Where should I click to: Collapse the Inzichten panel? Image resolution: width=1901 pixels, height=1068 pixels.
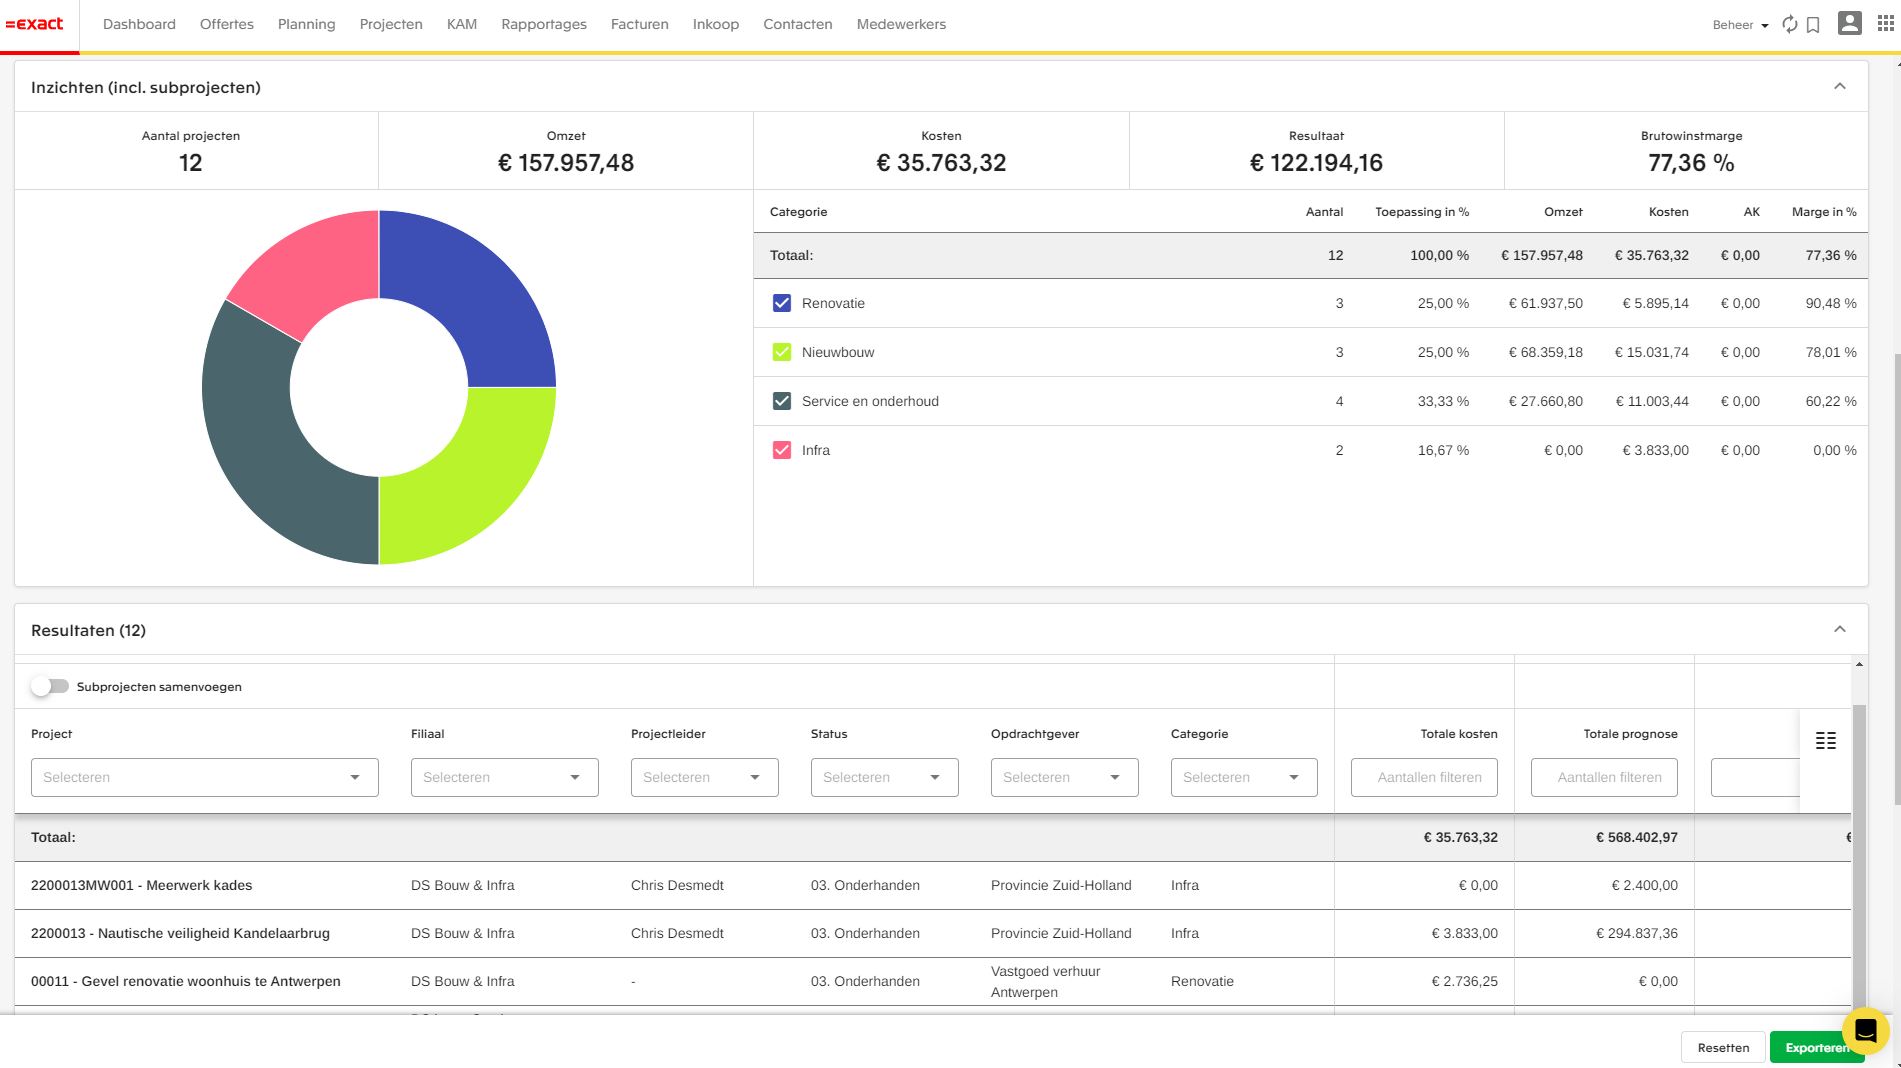[x=1840, y=87]
